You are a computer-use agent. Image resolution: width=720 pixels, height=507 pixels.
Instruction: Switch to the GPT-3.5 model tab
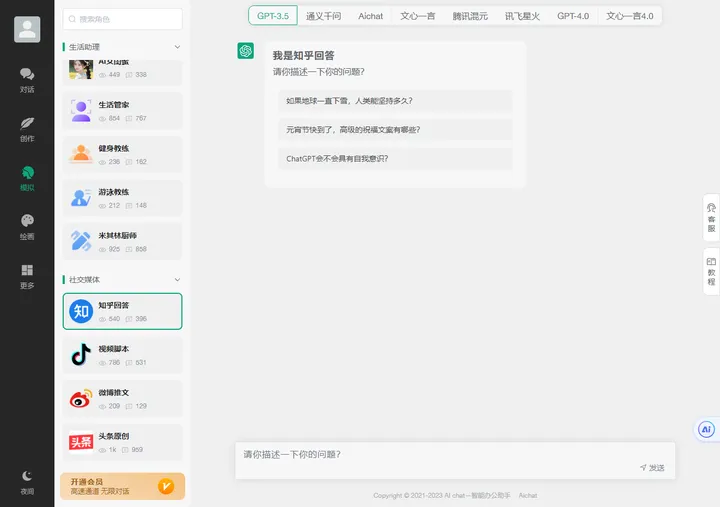click(x=273, y=16)
